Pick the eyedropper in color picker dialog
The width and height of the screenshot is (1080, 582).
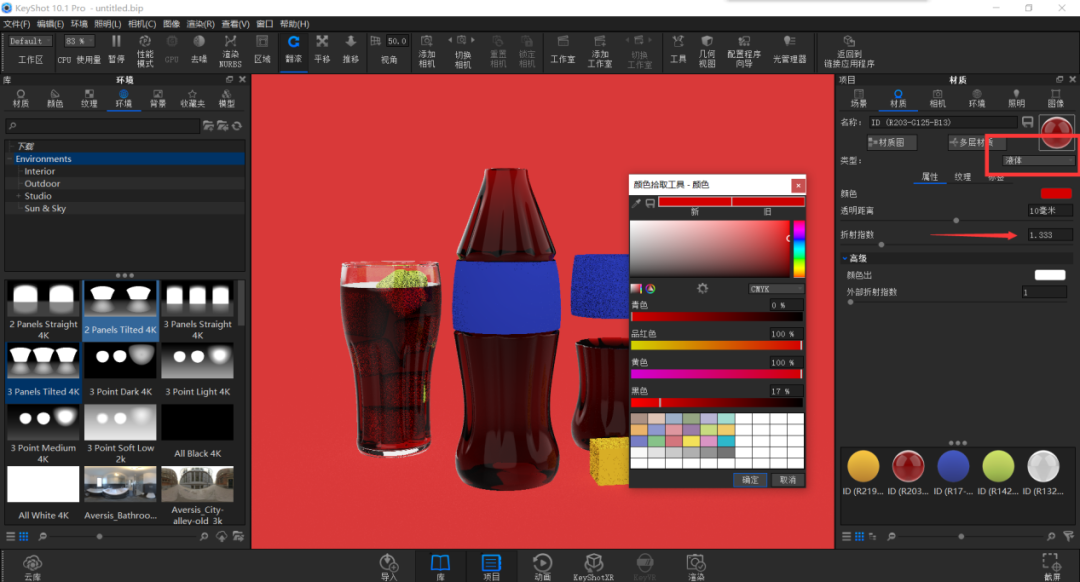[x=636, y=202]
